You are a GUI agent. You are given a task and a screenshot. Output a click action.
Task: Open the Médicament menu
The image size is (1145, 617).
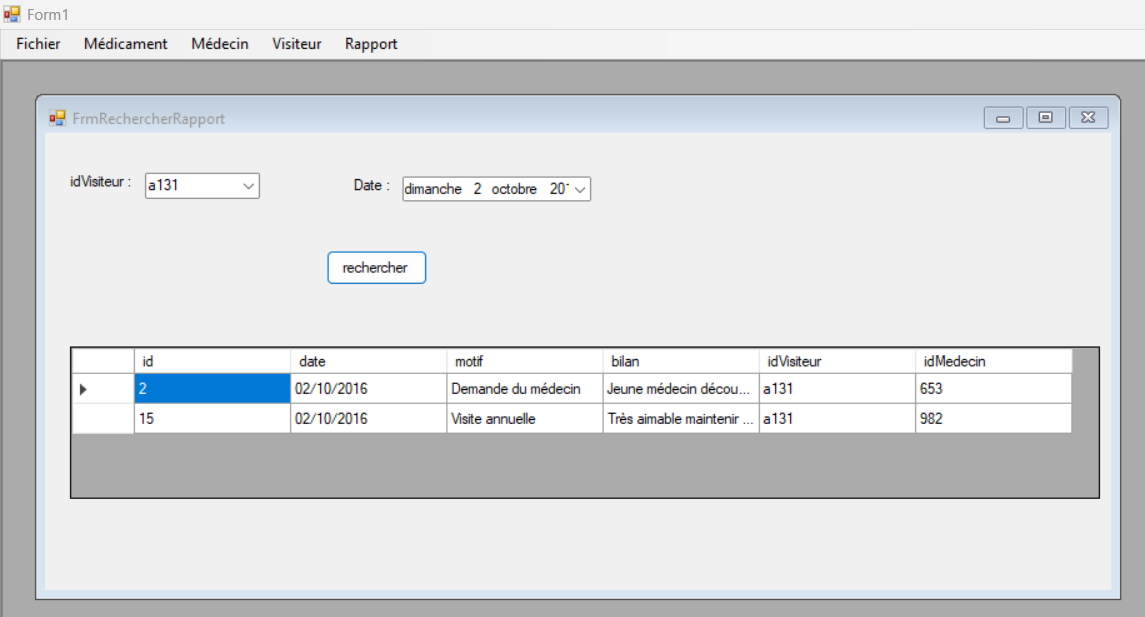(126, 44)
